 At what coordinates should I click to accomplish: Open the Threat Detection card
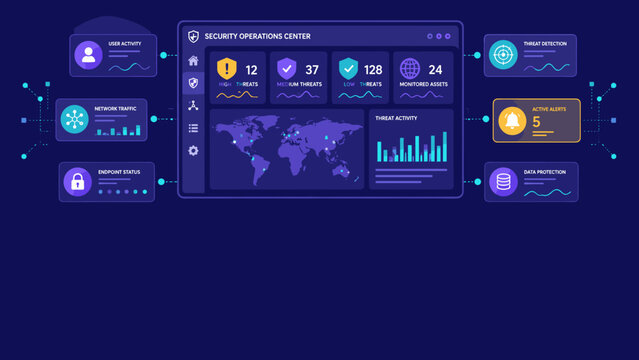pyautogui.click(x=530, y=55)
